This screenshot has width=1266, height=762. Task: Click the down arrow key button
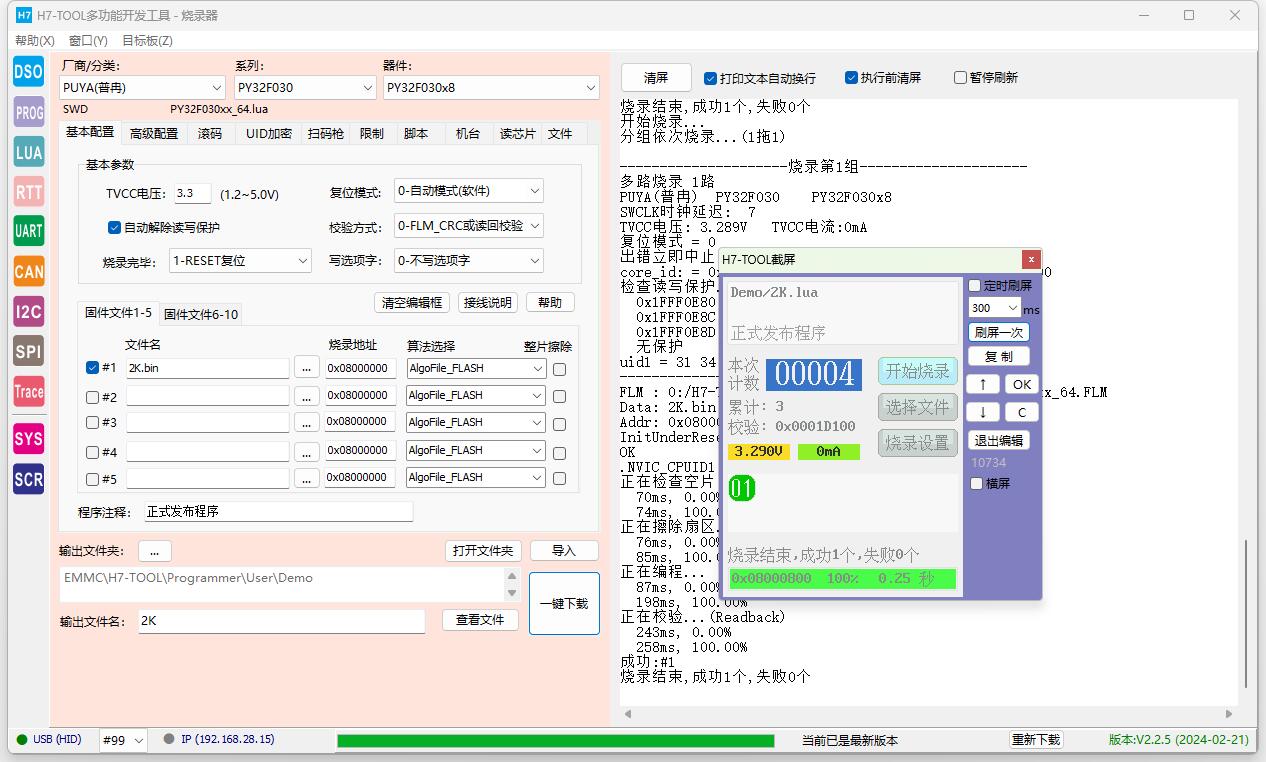tap(983, 411)
